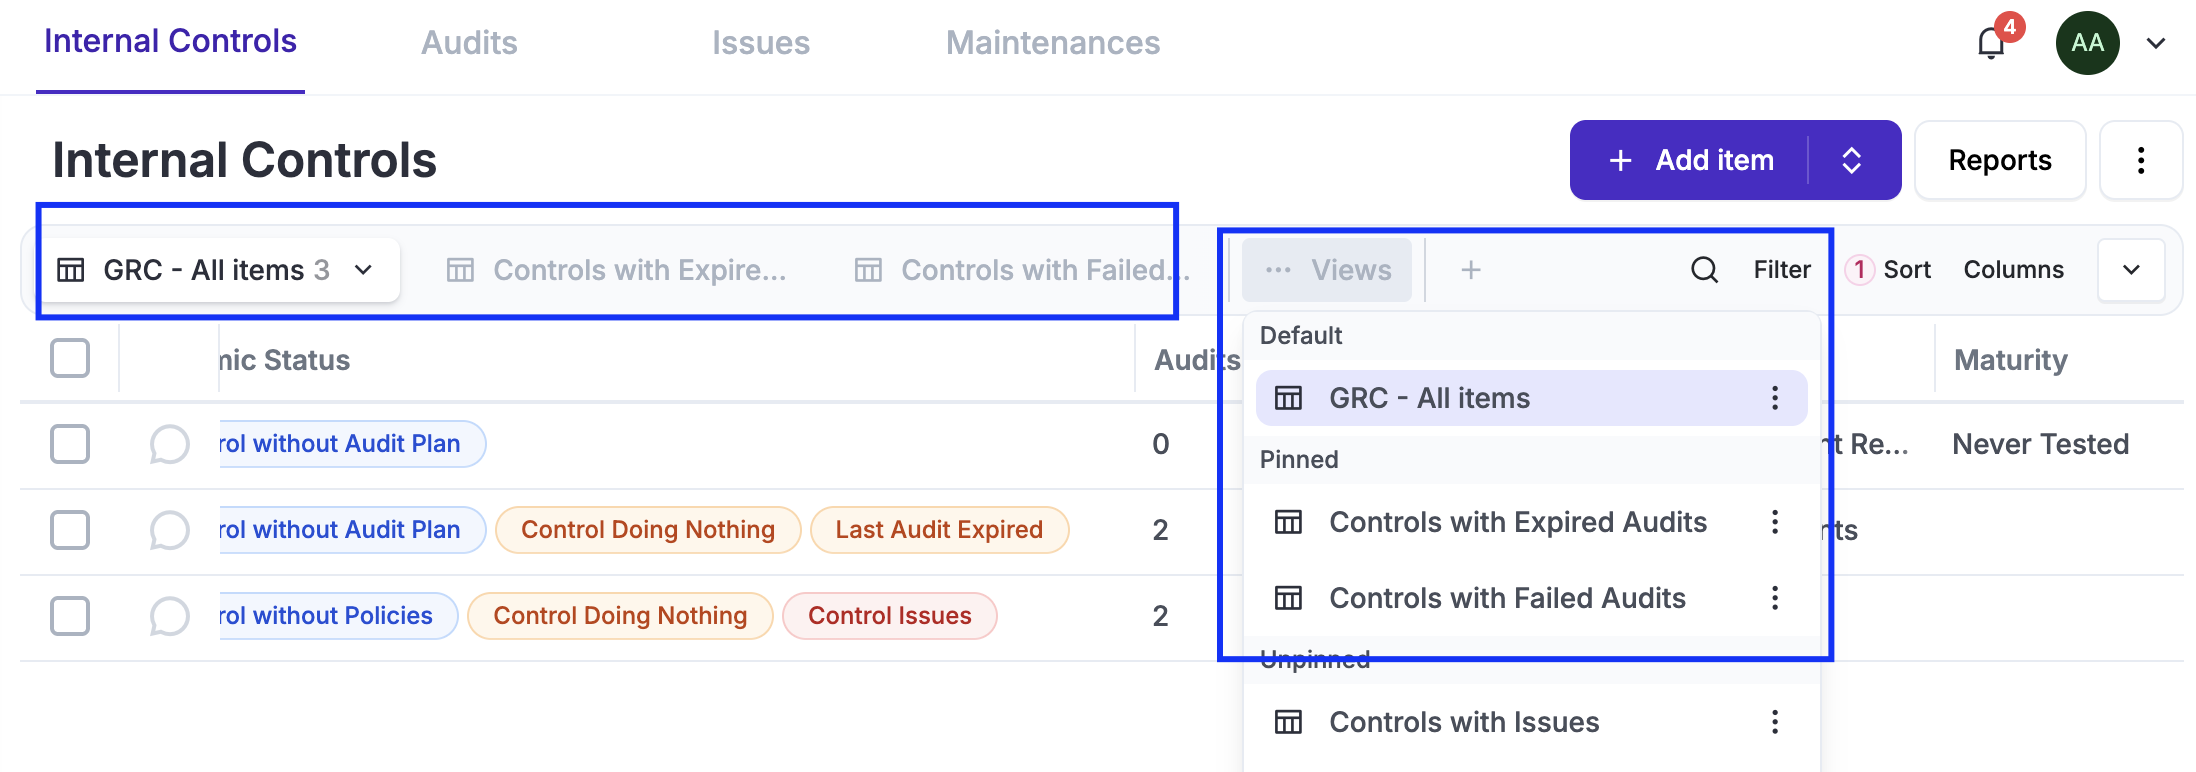Open the page-level three-dot menu
This screenshot has width=2196, height=772.
pyautogui.click(x=2140, y=160)
